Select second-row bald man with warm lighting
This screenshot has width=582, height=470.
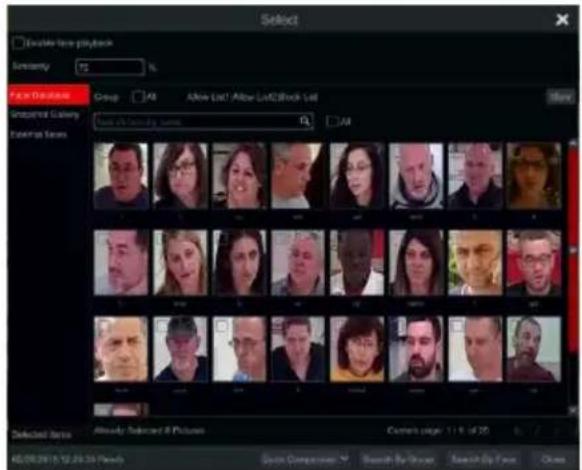[475, 262]
